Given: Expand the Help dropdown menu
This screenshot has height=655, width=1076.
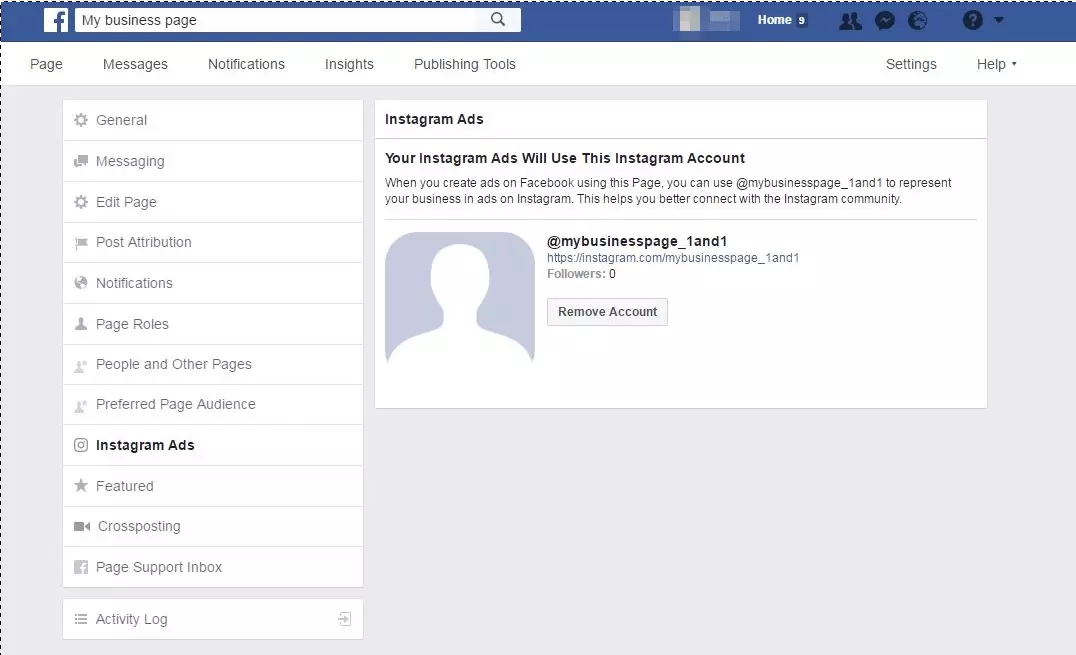Looking at the screenshot, I should point(996,64).
